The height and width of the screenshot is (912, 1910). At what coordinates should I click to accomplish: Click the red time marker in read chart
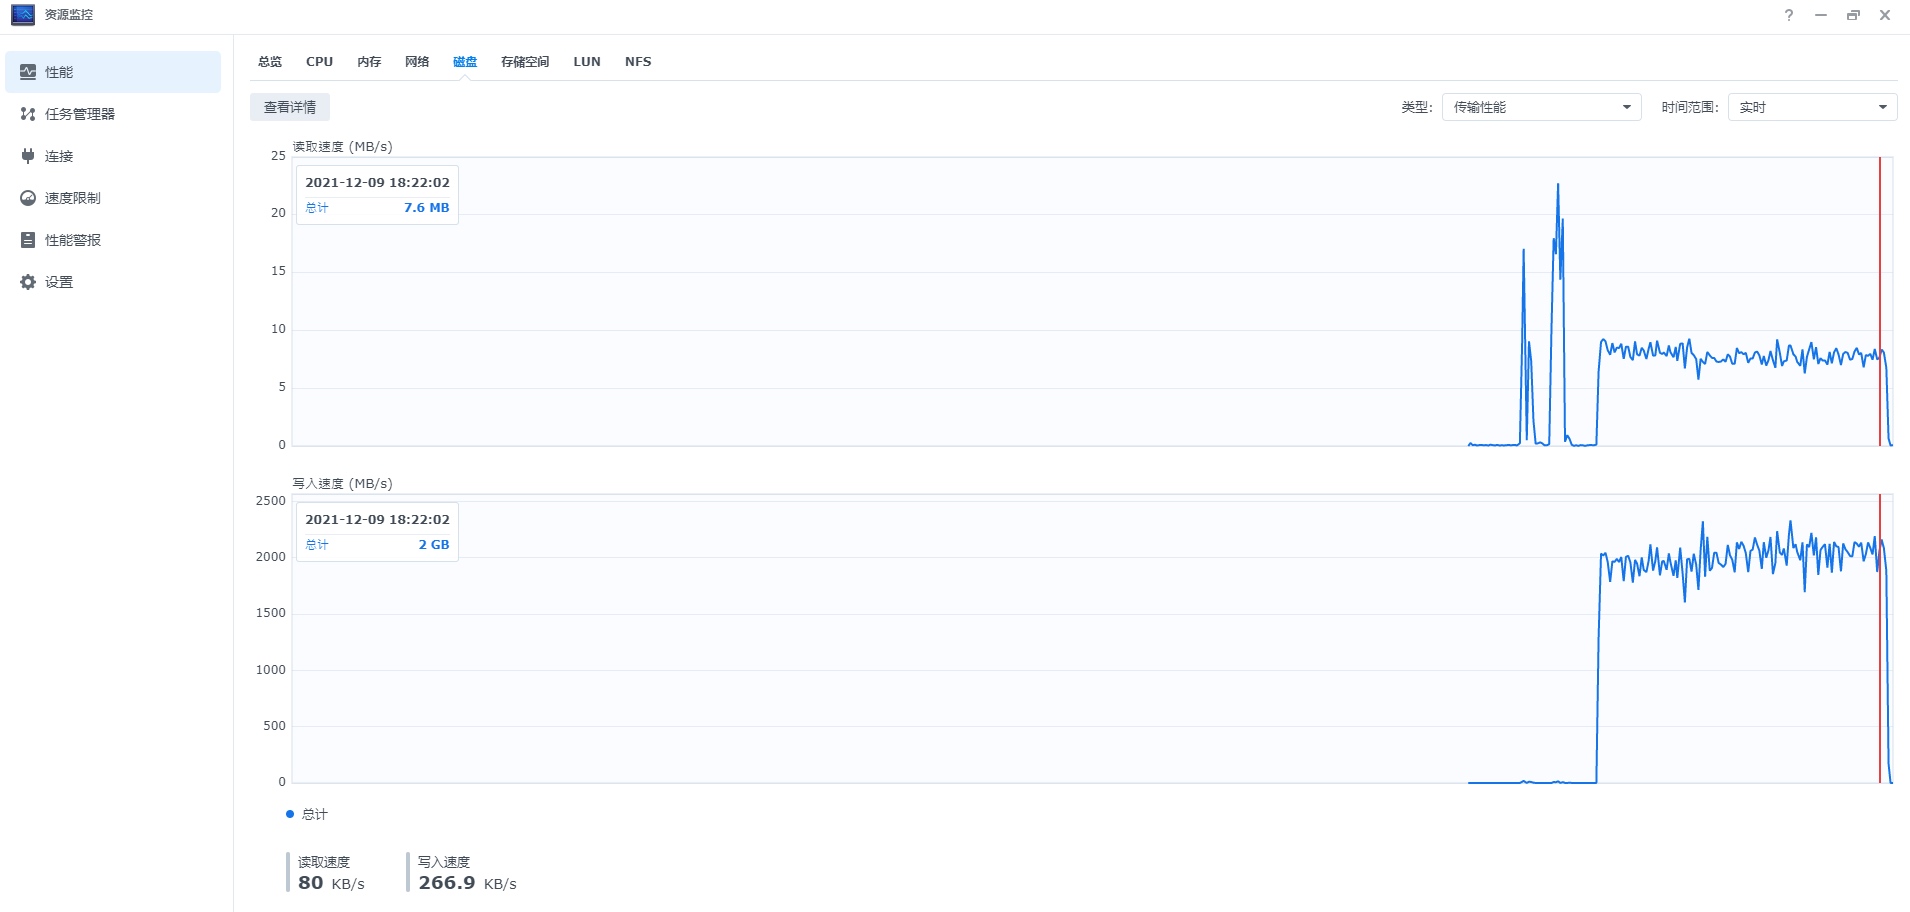[x=1880, y=301]
